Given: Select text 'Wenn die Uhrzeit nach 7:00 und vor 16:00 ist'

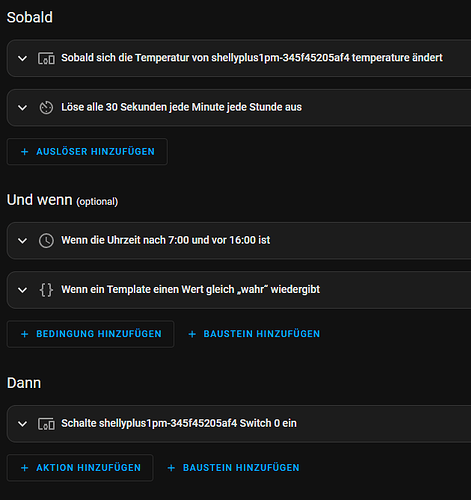Looking at the screenshot, I should (x=166, y=240).
